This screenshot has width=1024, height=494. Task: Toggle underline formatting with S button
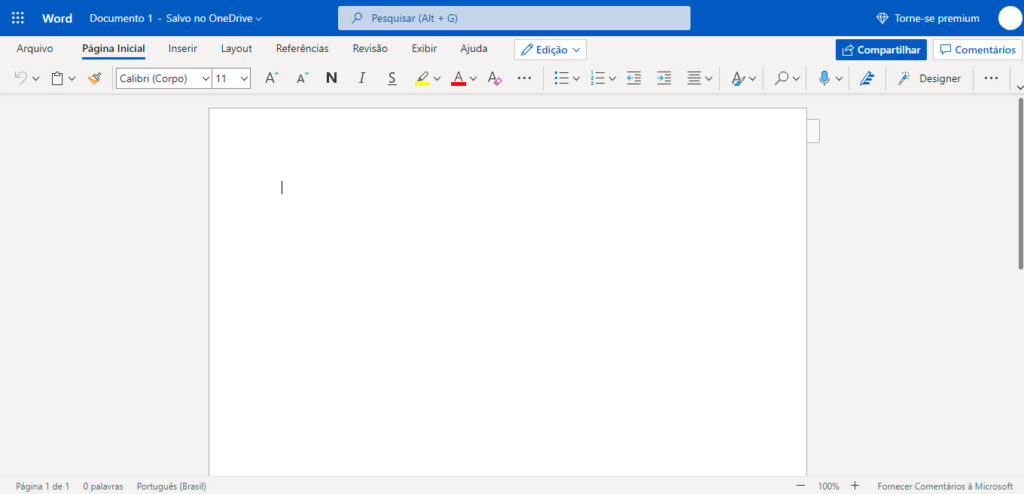[x=392, y=78]
